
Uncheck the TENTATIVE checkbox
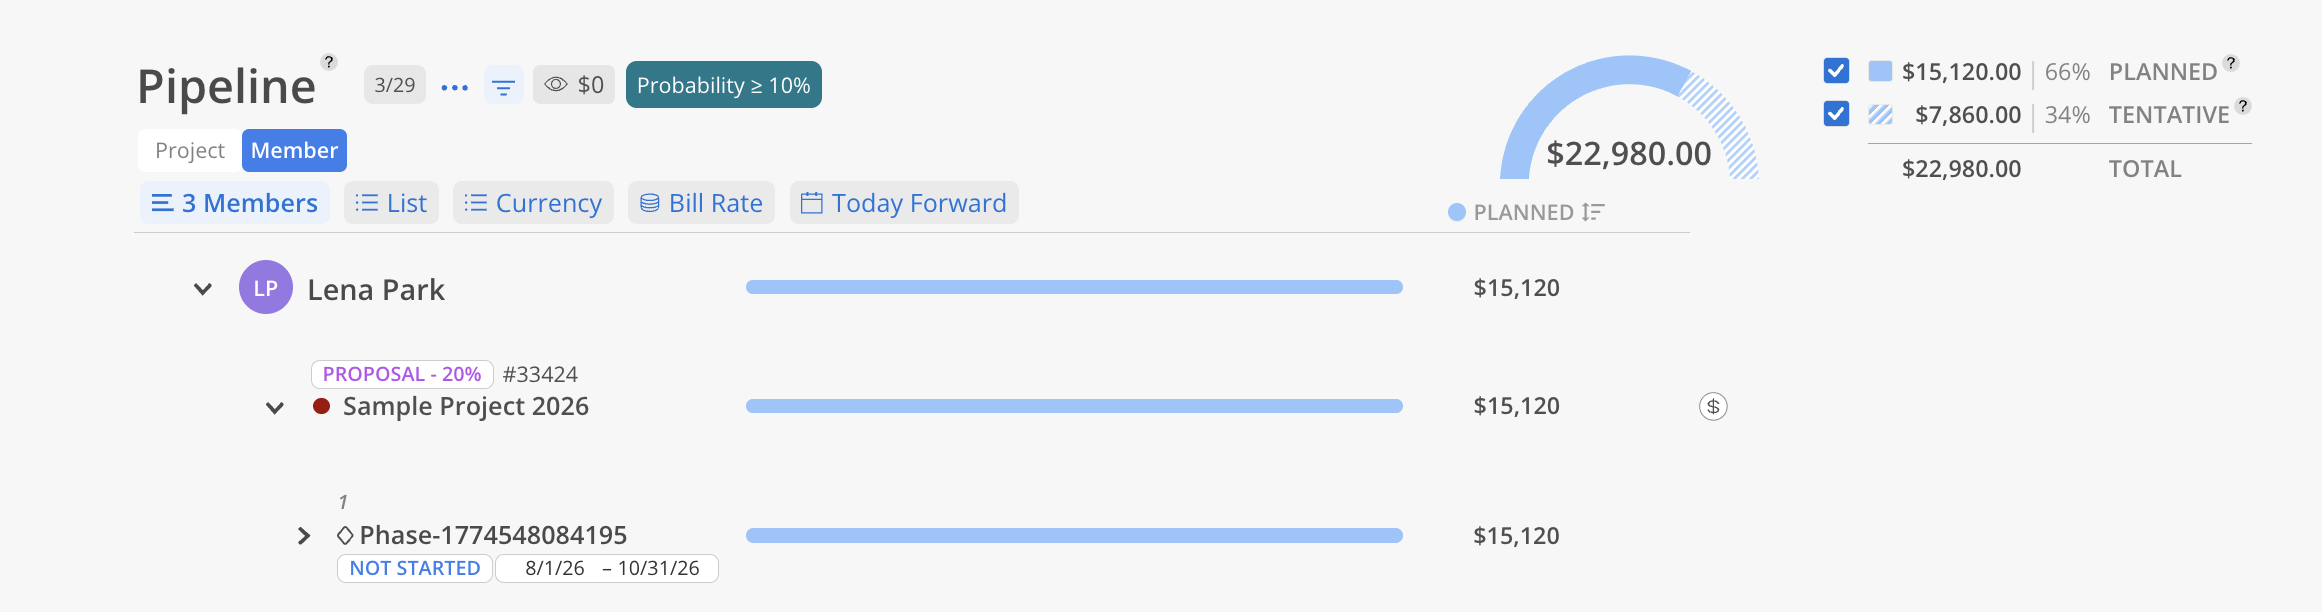[1836, 114]
